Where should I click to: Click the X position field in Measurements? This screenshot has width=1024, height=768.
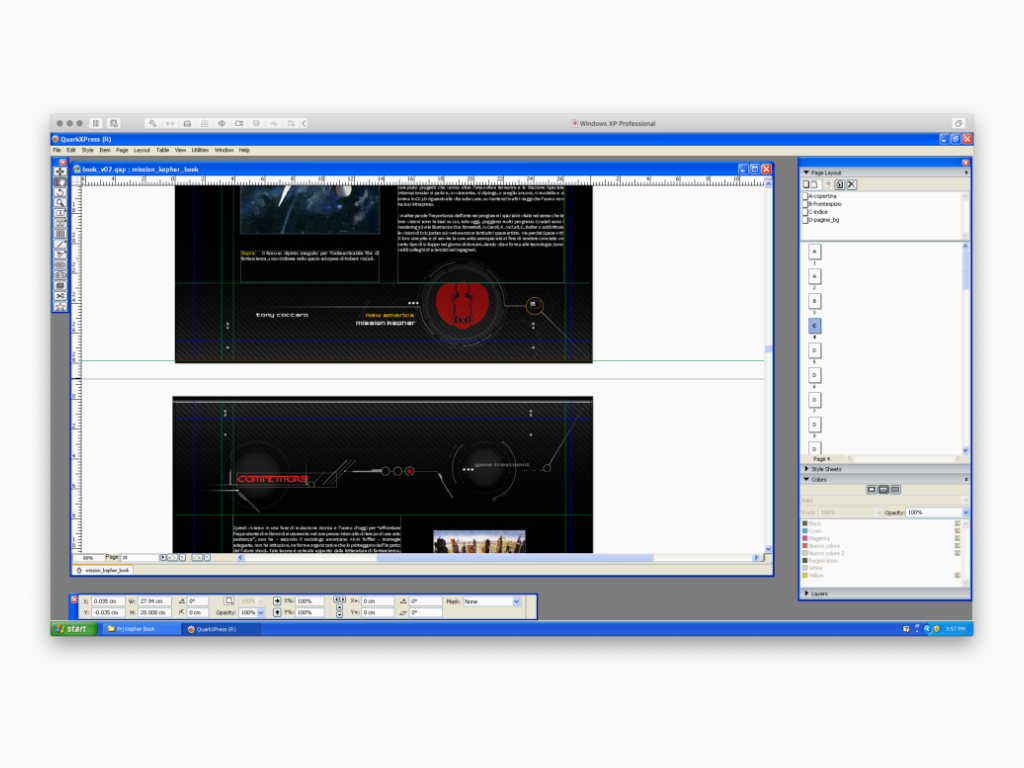pos(107,601)
